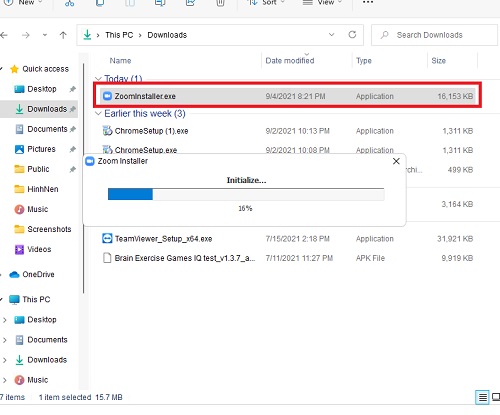Open the Sort menu in toolbar
The height and width of the screenshot is (415, 500).
pyautogui.click(x=267, y=2)
